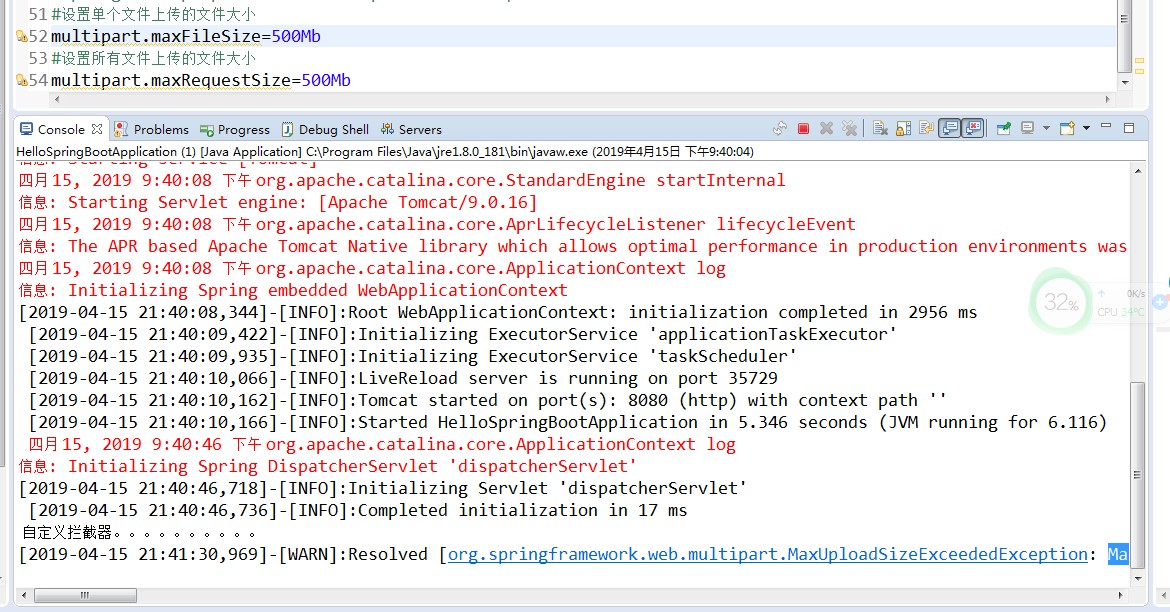Maximize the Console view
The width and height of the screenshot is (1170, 612).
(1128, 129)
